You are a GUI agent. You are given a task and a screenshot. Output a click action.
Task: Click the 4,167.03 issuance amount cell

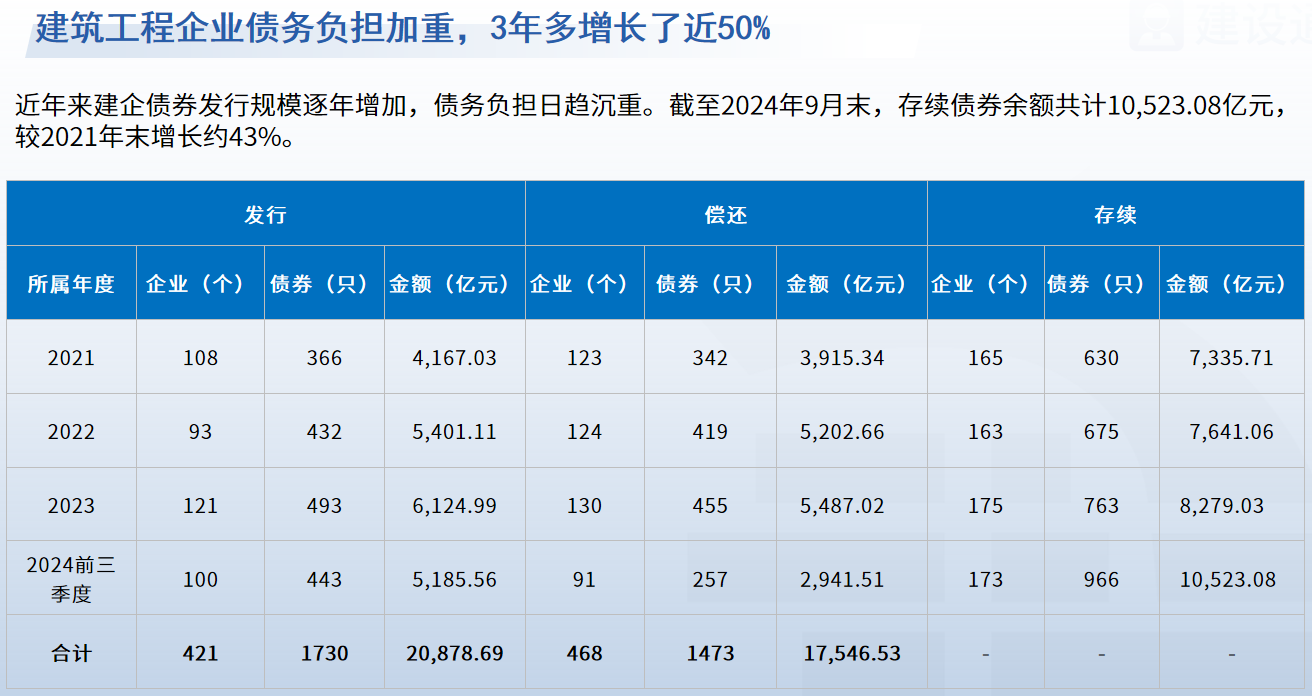click(454, 358)
